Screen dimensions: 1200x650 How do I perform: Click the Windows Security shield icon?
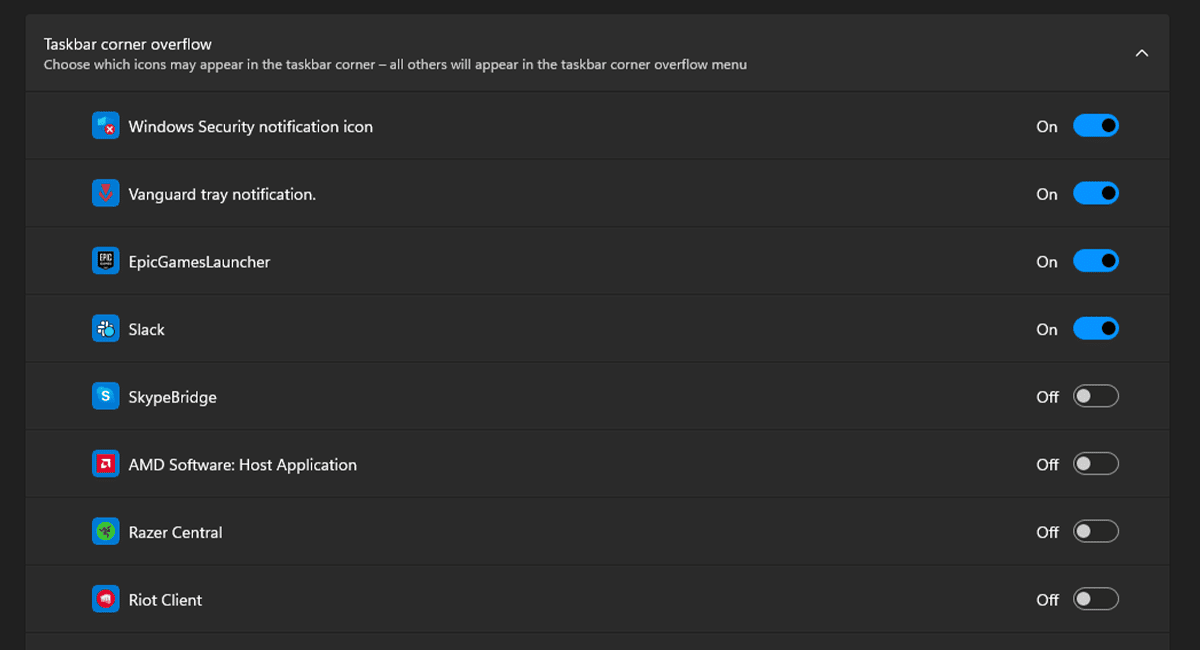[x=105, y=126]
